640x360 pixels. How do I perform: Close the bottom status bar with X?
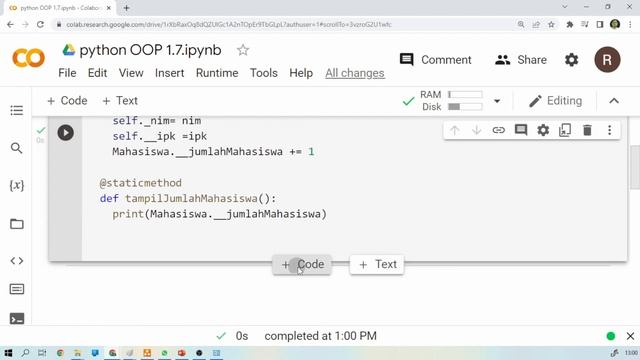(x=630, y=336)
